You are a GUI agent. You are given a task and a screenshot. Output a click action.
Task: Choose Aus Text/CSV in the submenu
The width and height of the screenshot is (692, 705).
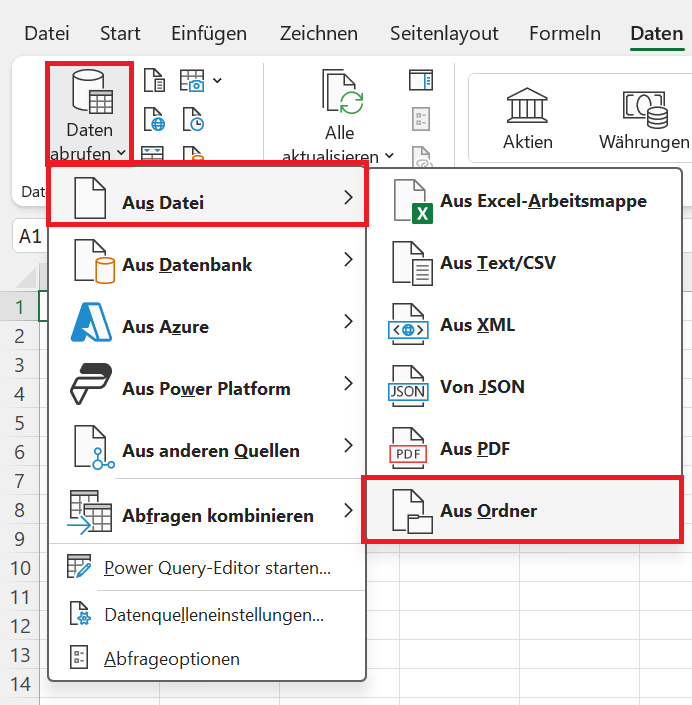pyautogui.click(x=524, y=263)
